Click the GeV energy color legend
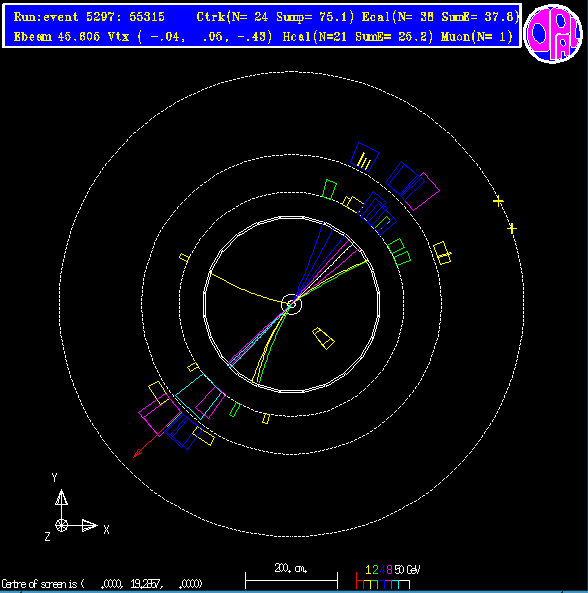Viewport: 588px width, 593px height. (388, 578)
